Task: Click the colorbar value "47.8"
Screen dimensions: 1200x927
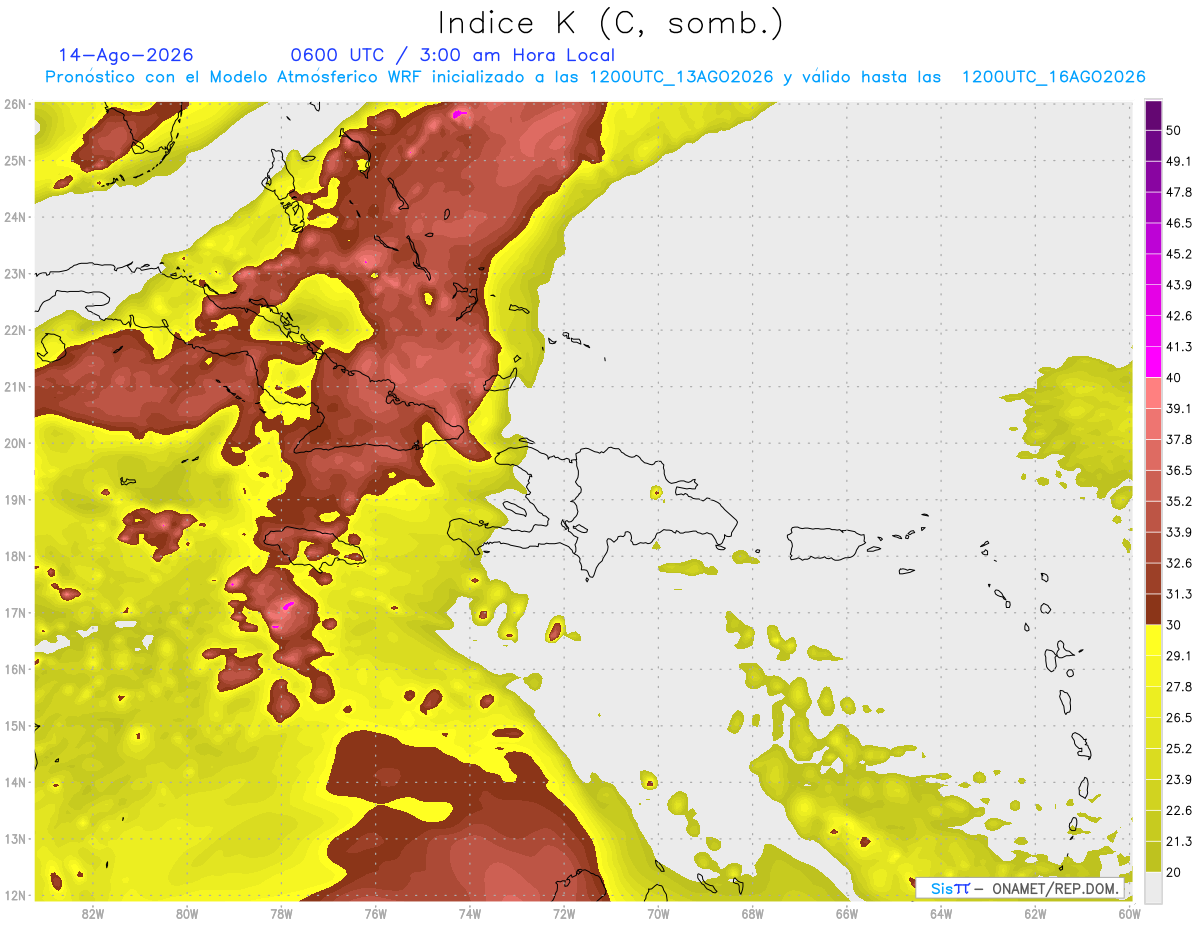Action: (x=1179, y=192)
